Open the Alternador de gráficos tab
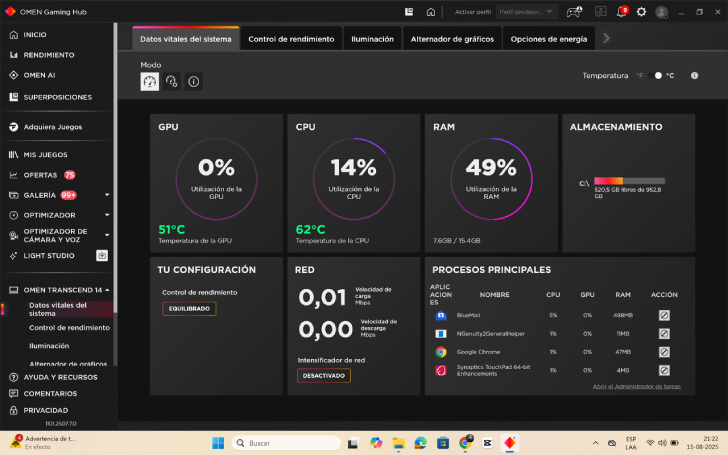Image resolution: width=728 pixels, height=455 pixels. [x=452, y=39]
